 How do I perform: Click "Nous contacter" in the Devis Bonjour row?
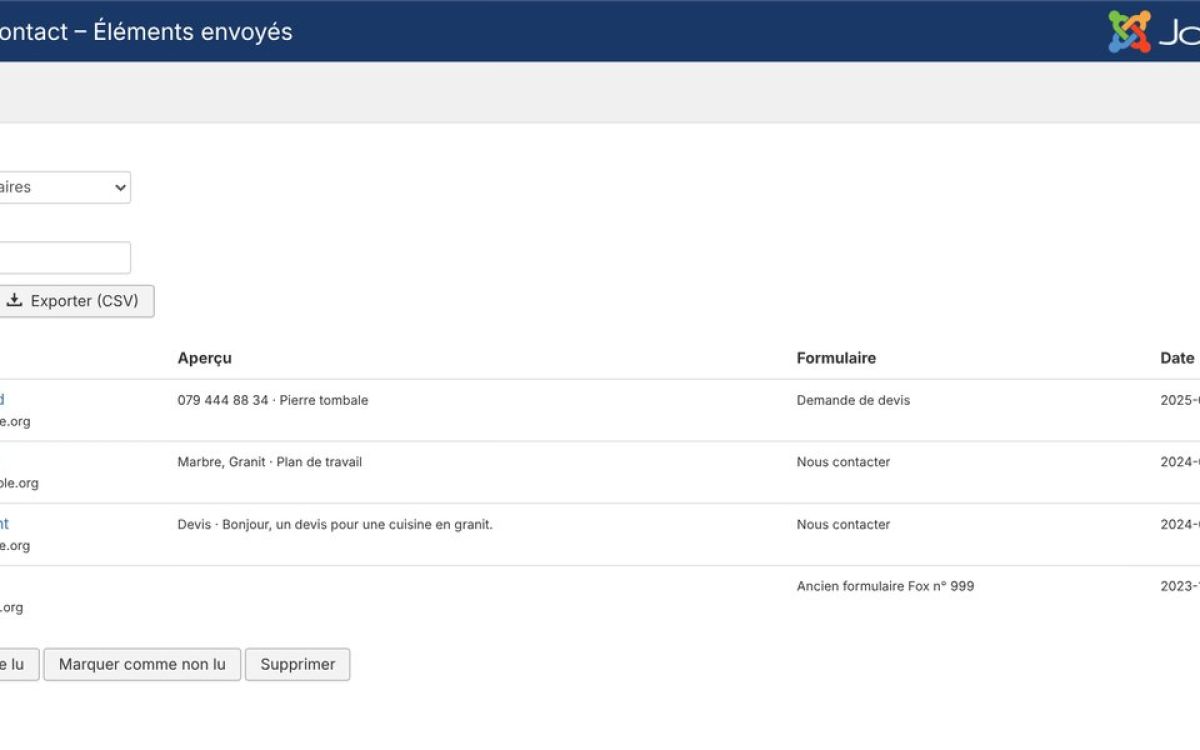[843, 524]
